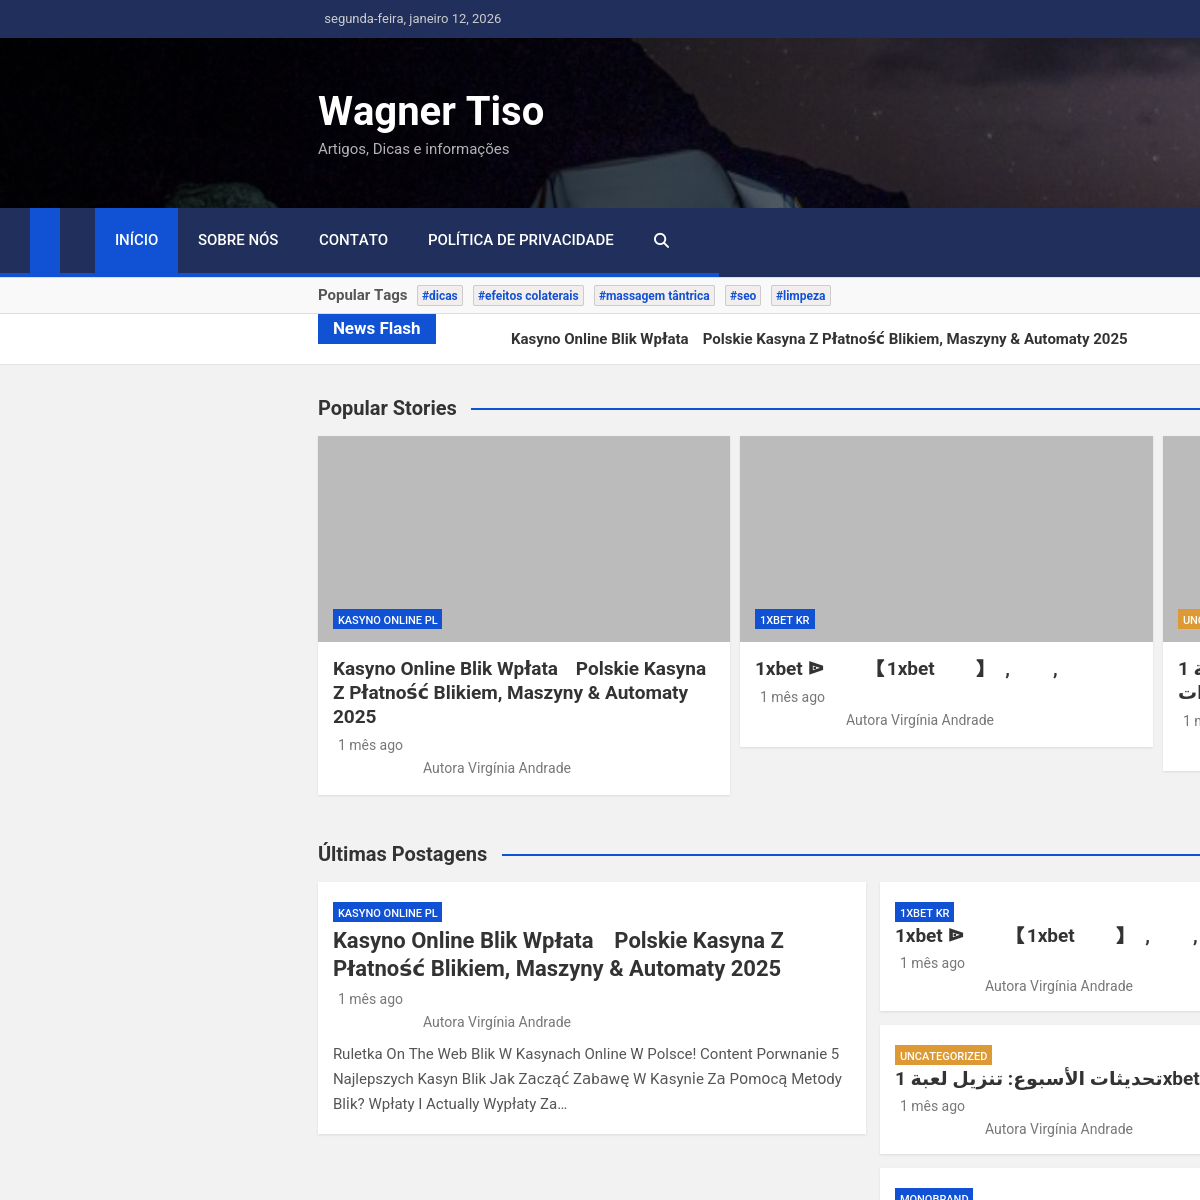
Task: Select the #dicas popular tag
Action: [x=440, y=296]
